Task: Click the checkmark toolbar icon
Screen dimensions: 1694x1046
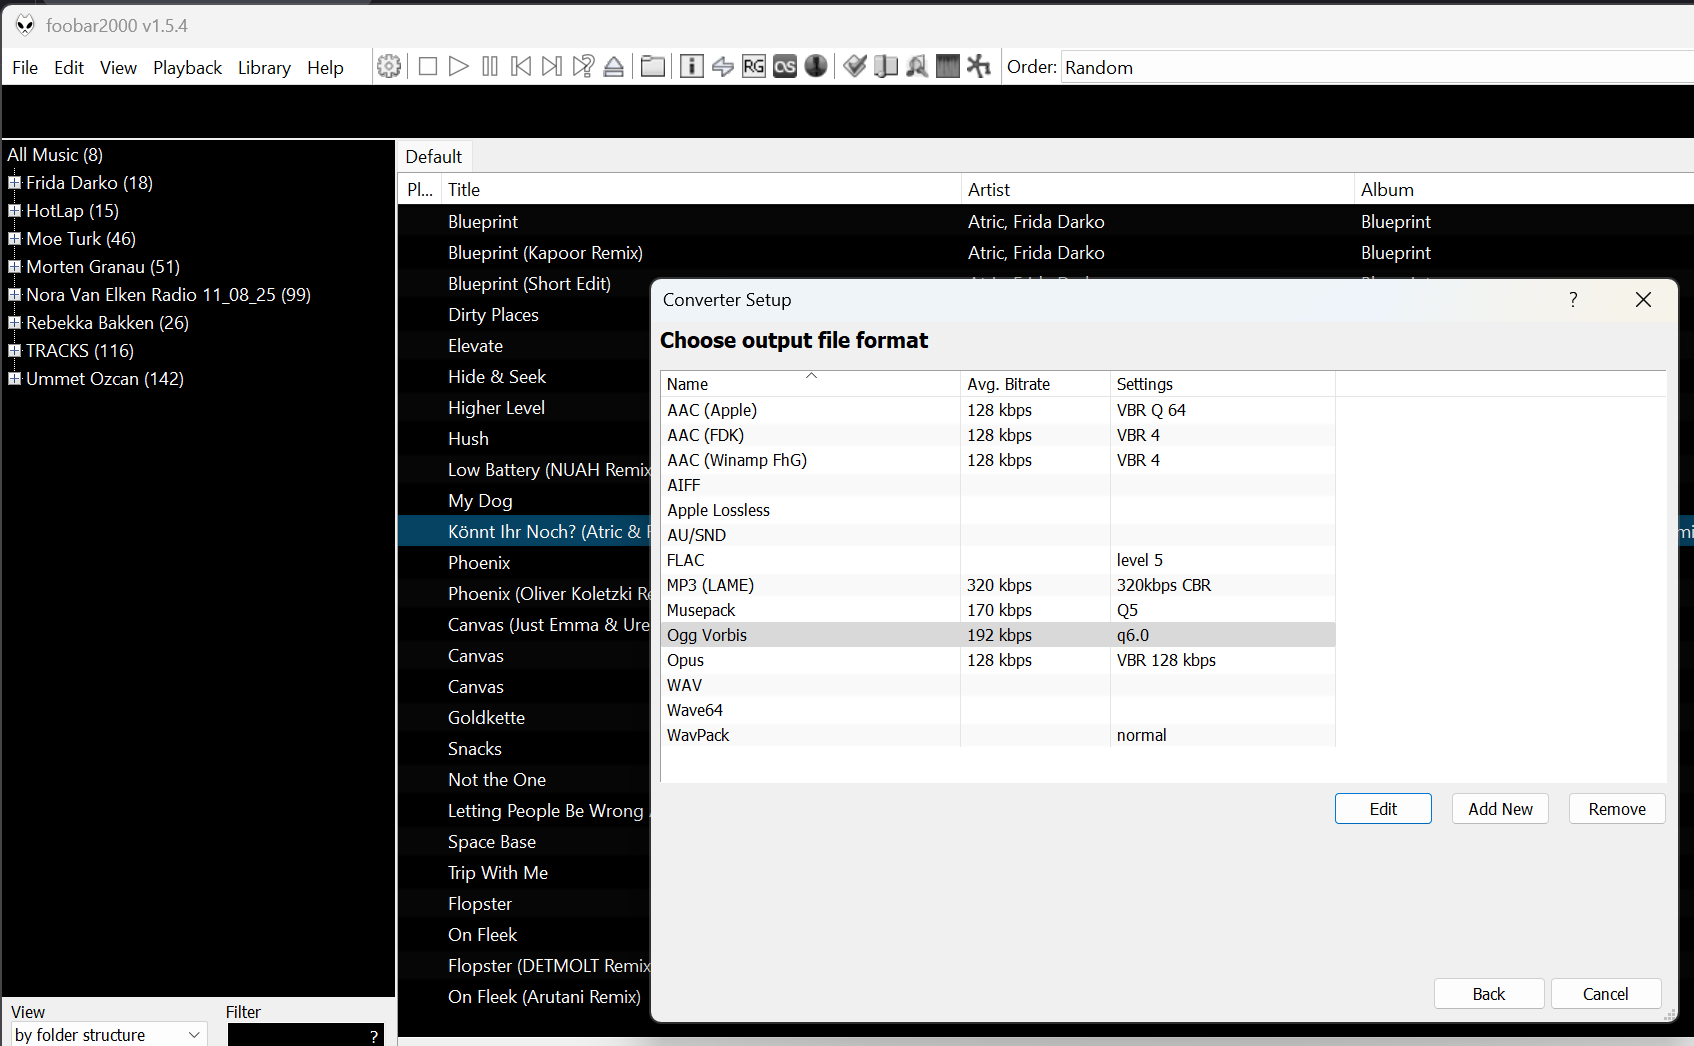Action: pyautogui.click(x=855, y=66)
